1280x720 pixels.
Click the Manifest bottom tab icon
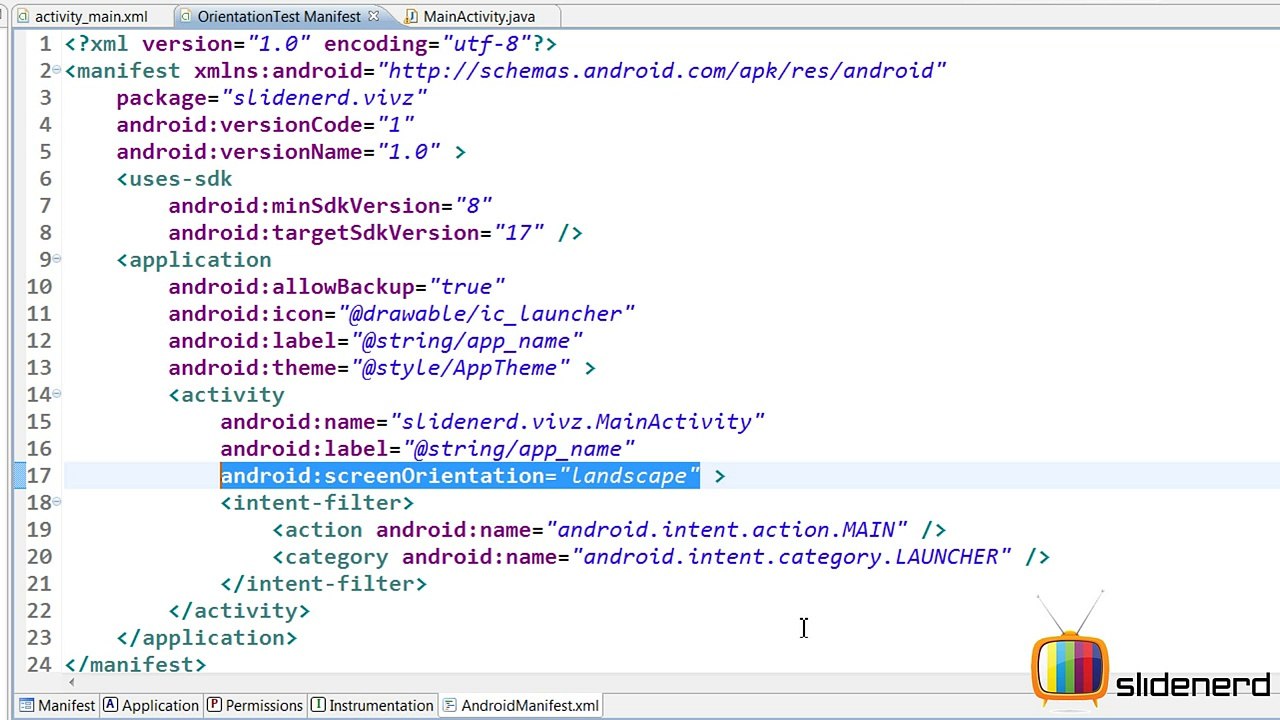(x=27, y=705)
